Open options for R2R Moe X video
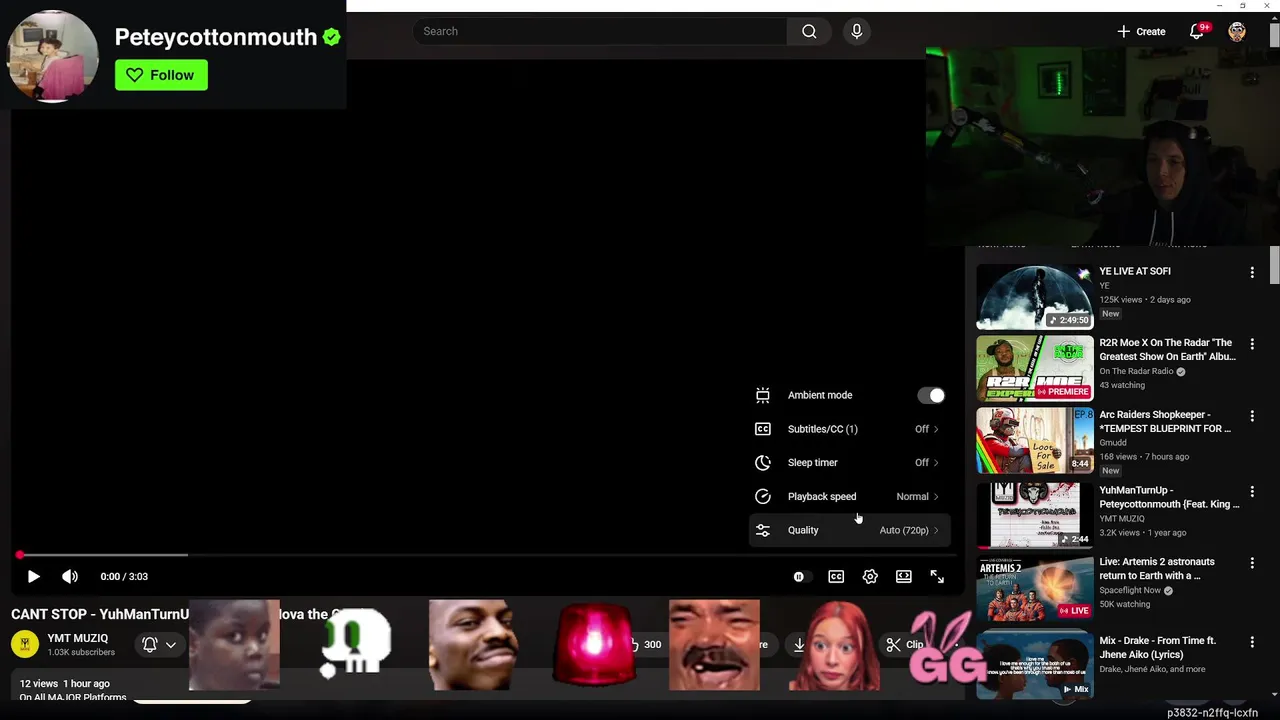 point(1252,344)
